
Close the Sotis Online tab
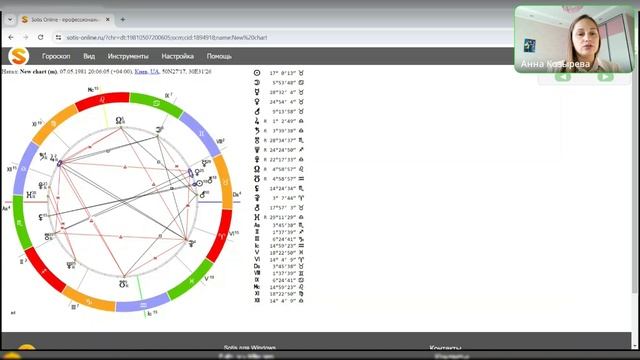click(108, 19)
